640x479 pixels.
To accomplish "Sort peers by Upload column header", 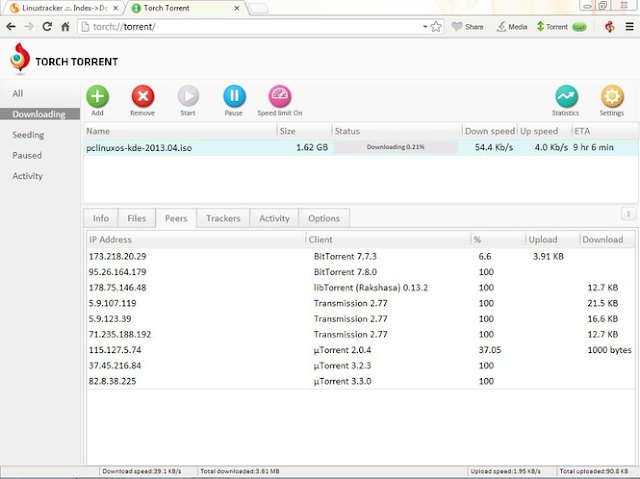I will click(553, 240).
